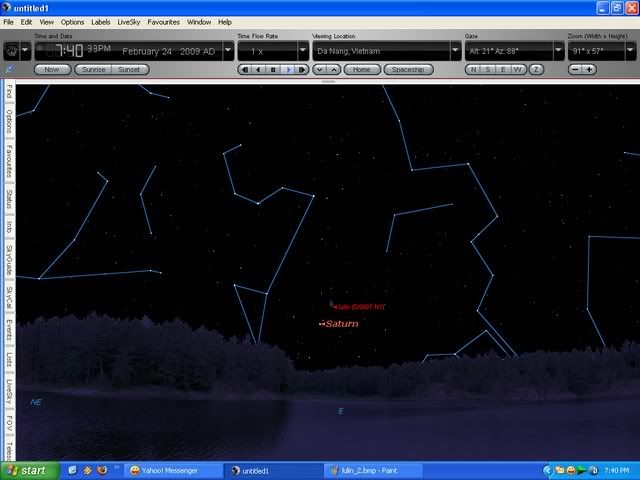
Task: Open the LiveSky menu
Action: tap(129, 21)
